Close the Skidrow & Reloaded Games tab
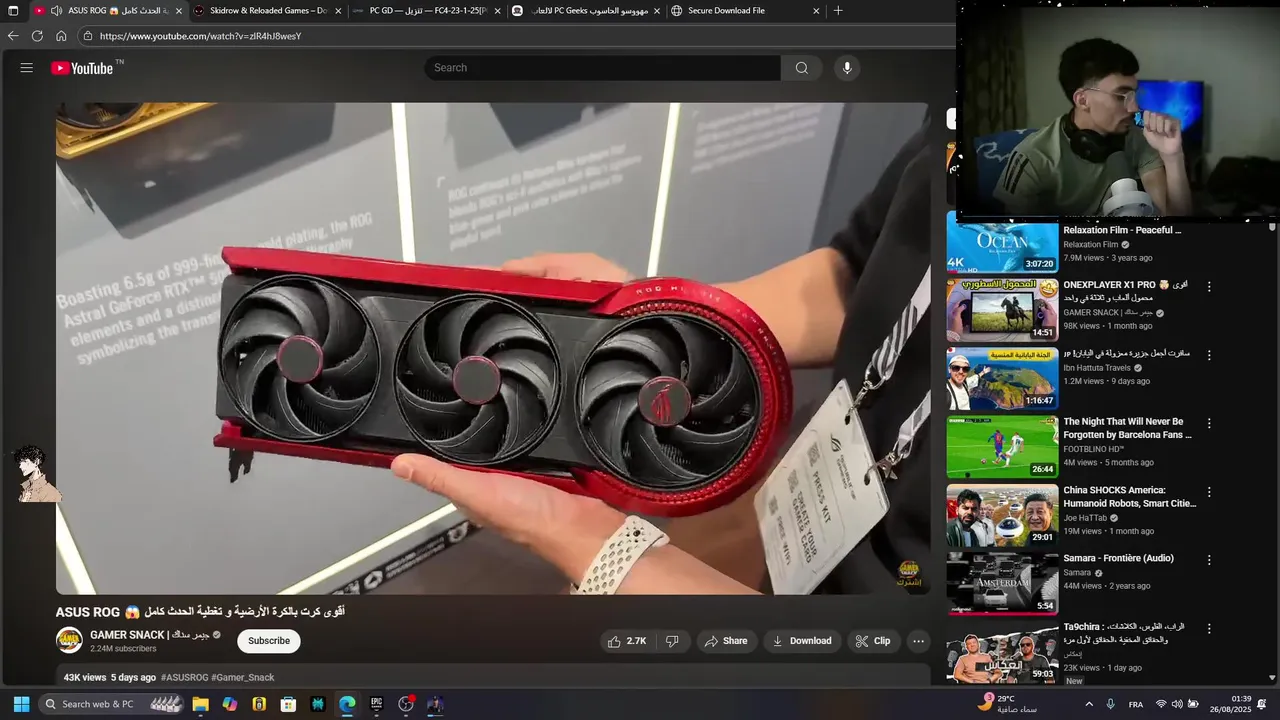The image size is (1280, 720). click(x=338, y=11)
